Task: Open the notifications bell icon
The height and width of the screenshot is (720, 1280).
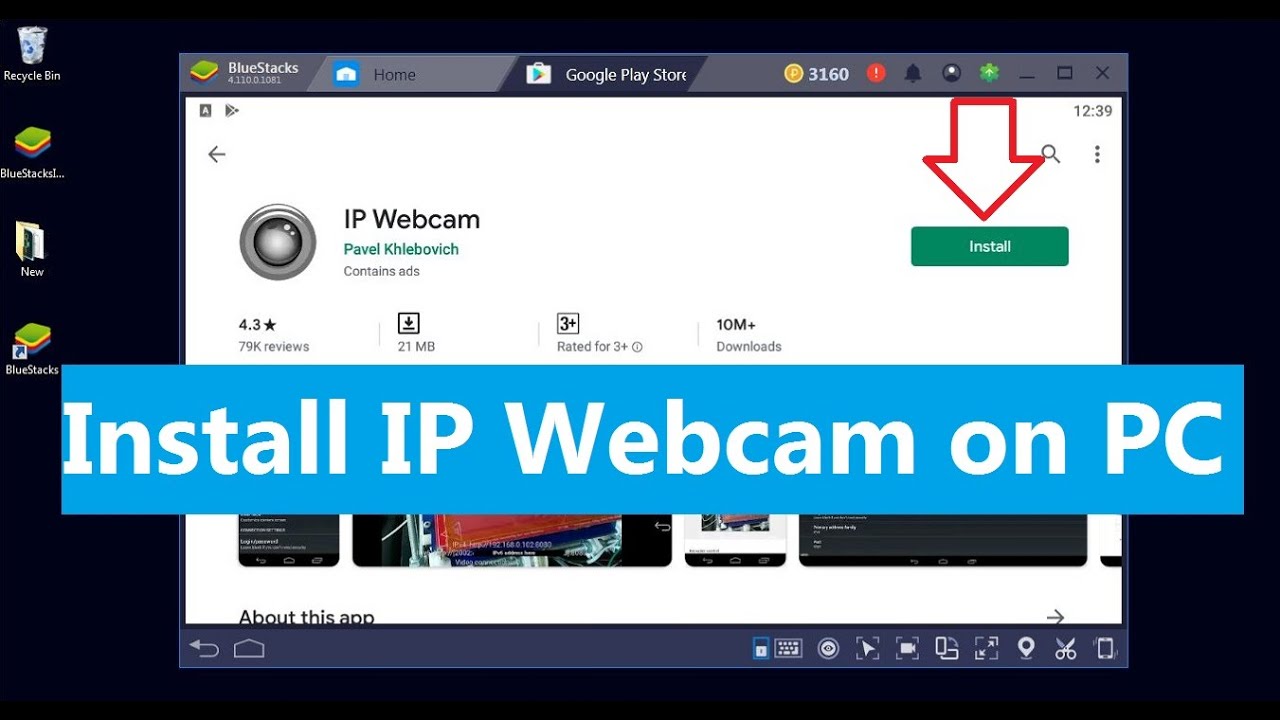Action: coord(913,73)
